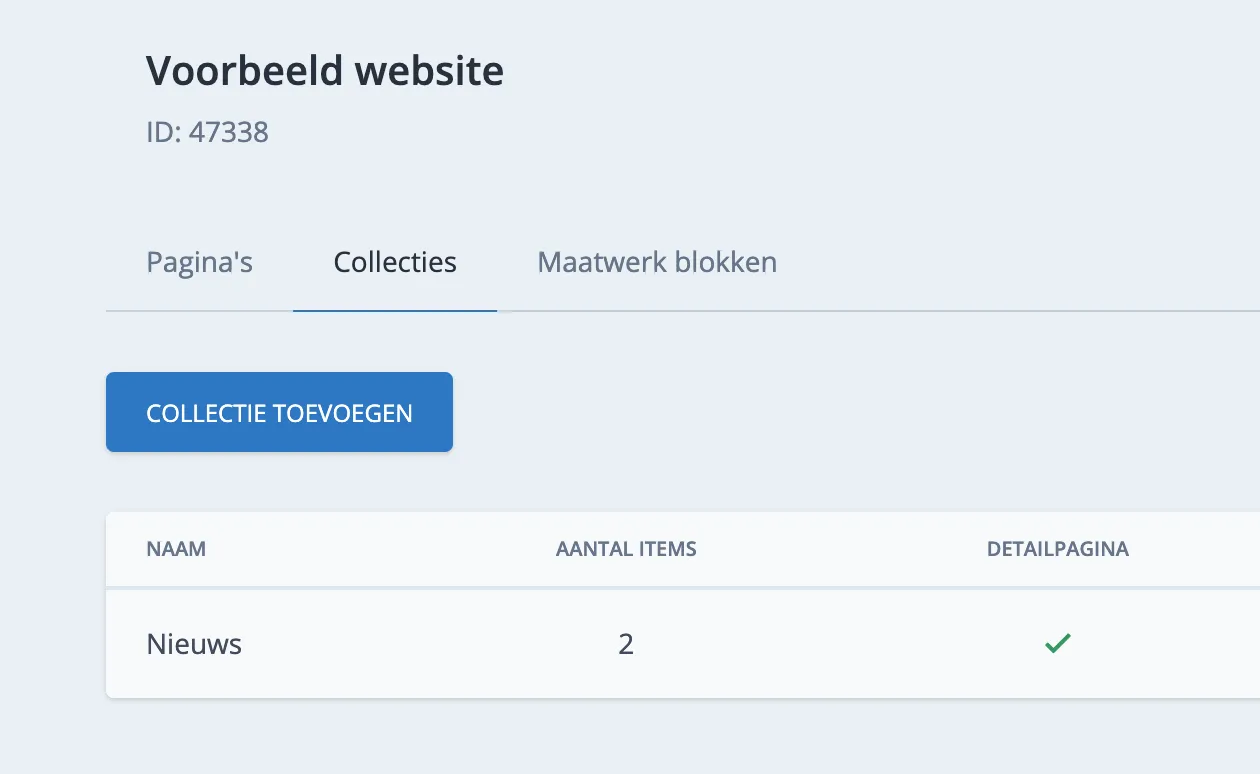Click the number 2 under AANTAL ITEMS

click(626, 643)
